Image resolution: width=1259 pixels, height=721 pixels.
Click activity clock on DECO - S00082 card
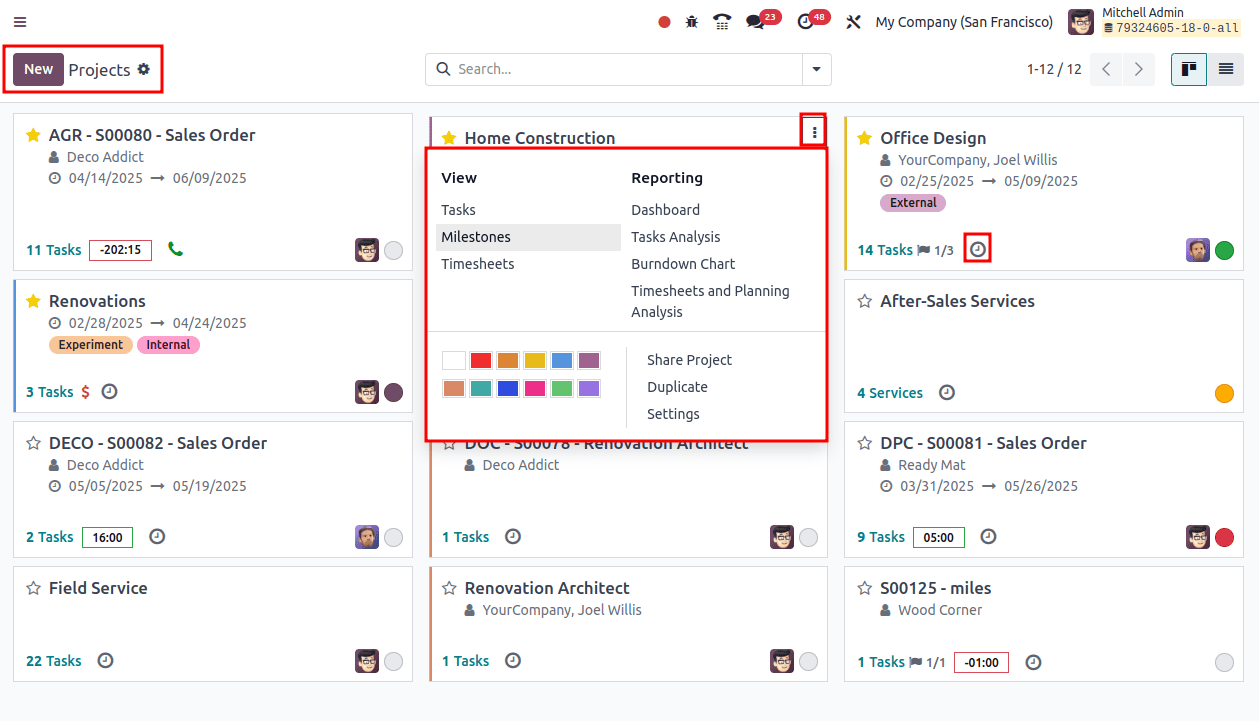click(157, 536)
